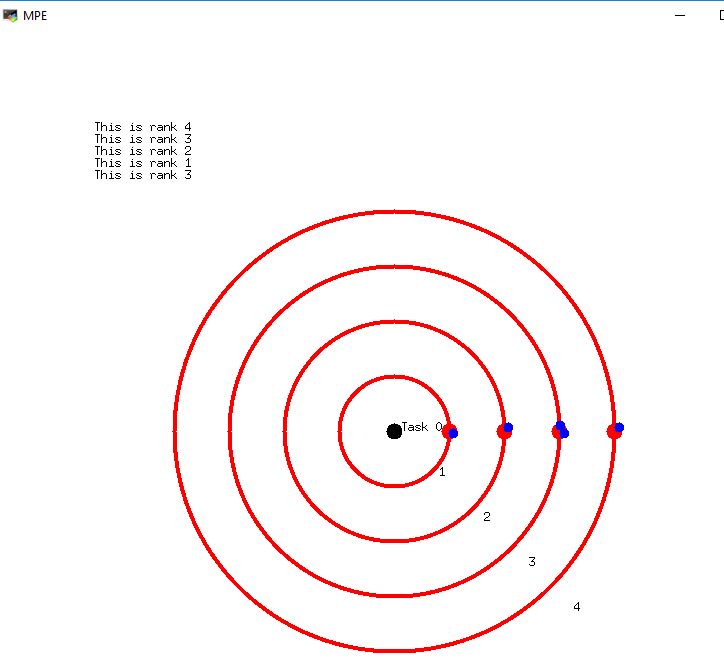
Task: Click the blue dot on innermost ring
Action: 453,434
